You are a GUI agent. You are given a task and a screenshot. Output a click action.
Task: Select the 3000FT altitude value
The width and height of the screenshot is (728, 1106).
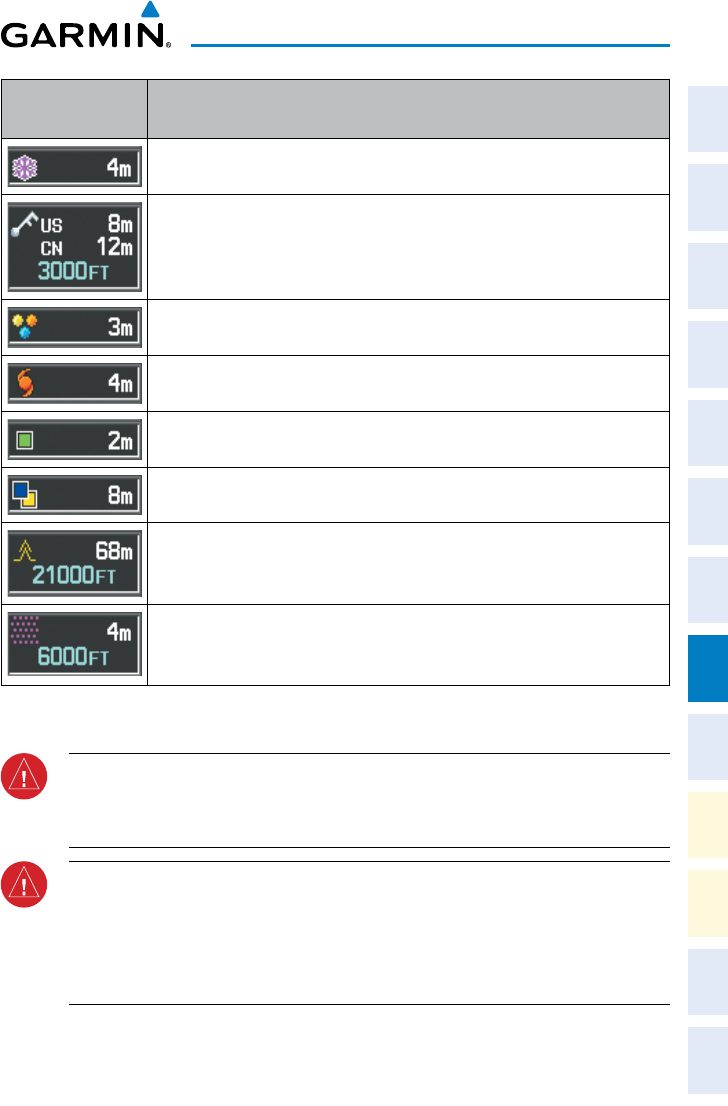point(75,273)
